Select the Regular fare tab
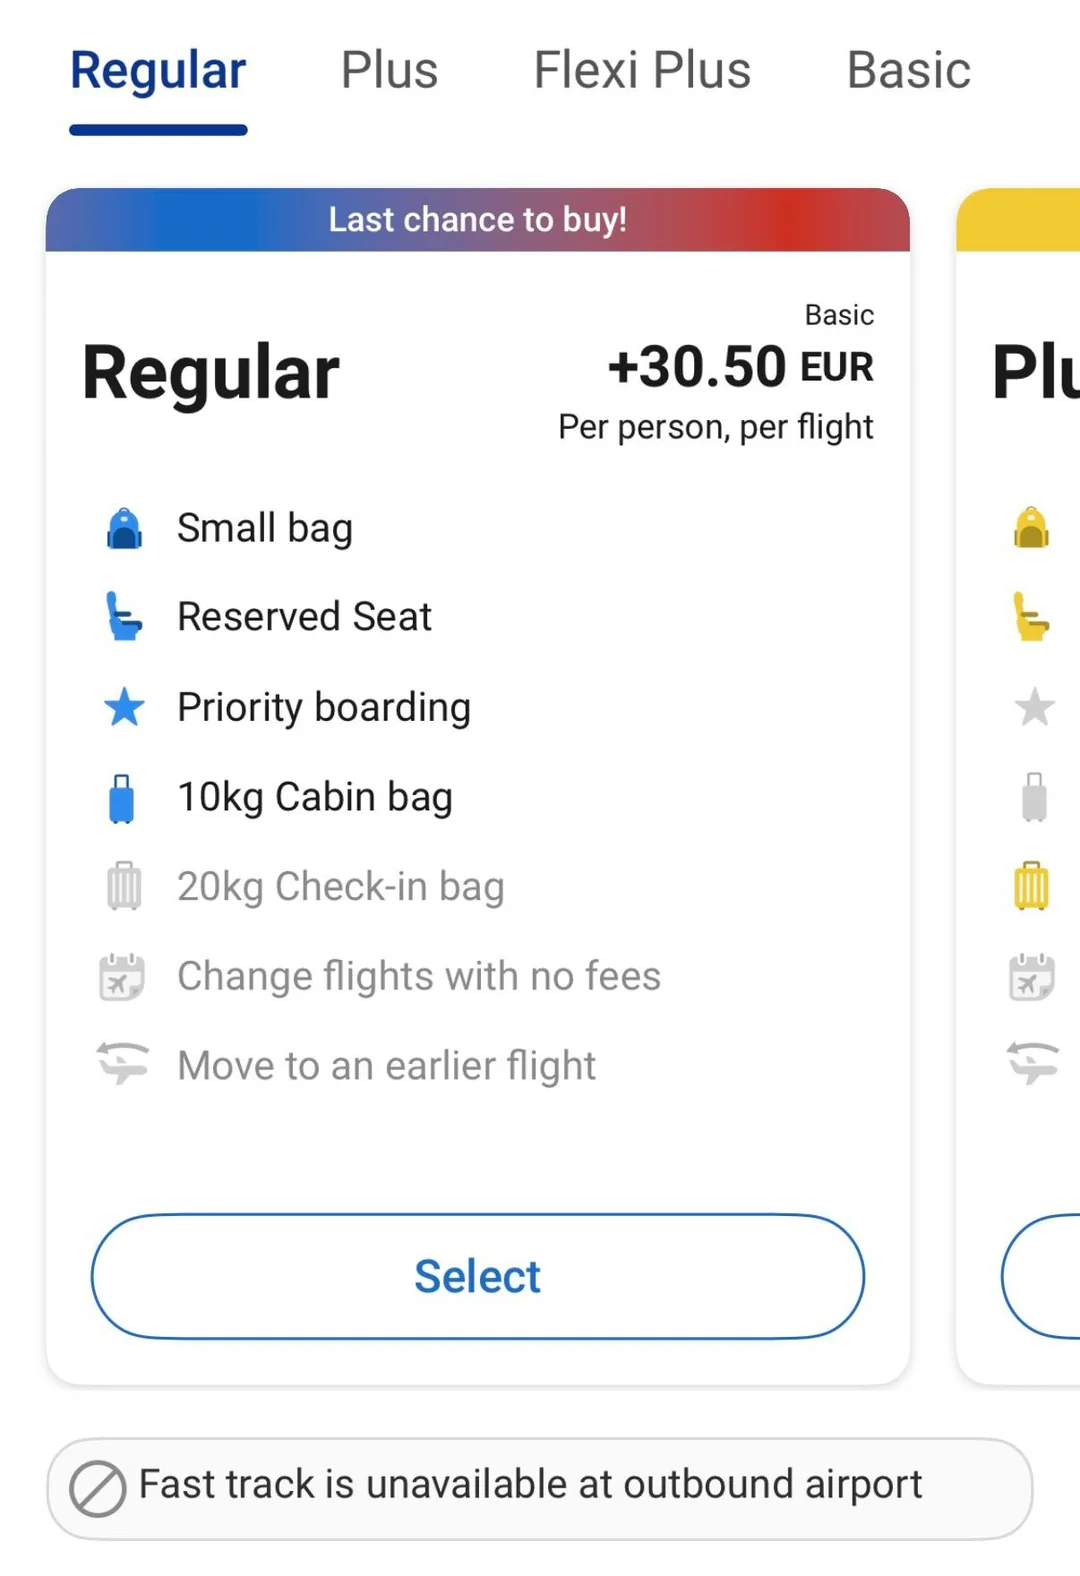 pyautogui.click(x=158, y=70)
